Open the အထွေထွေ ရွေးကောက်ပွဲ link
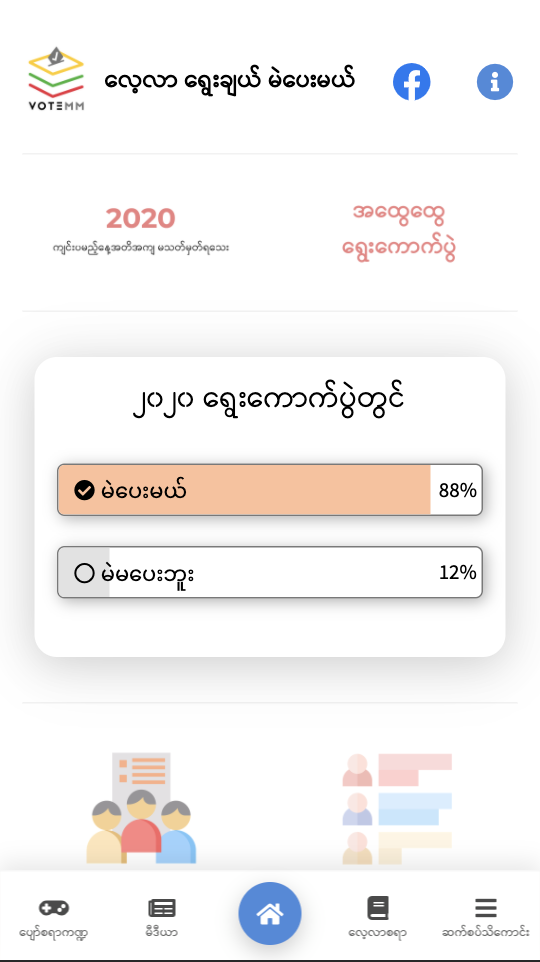Screen dimensions: 540x962 (399, 231)
